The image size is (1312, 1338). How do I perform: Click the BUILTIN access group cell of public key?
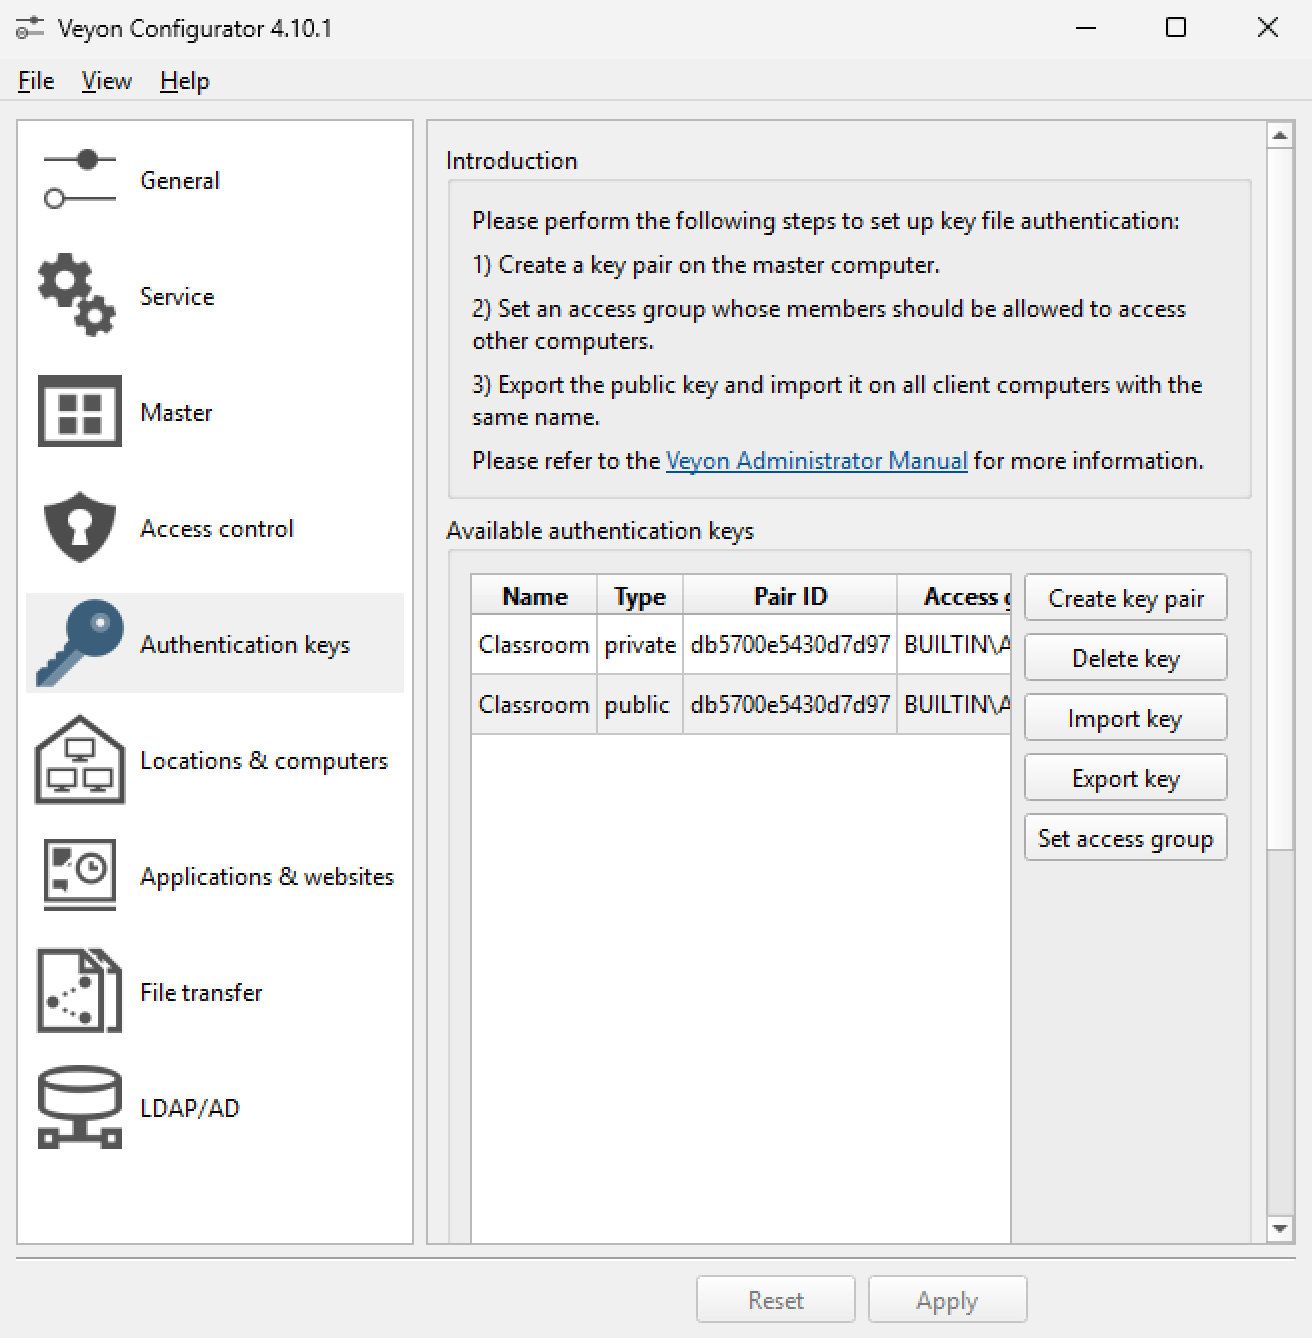(x=954, y=705)
